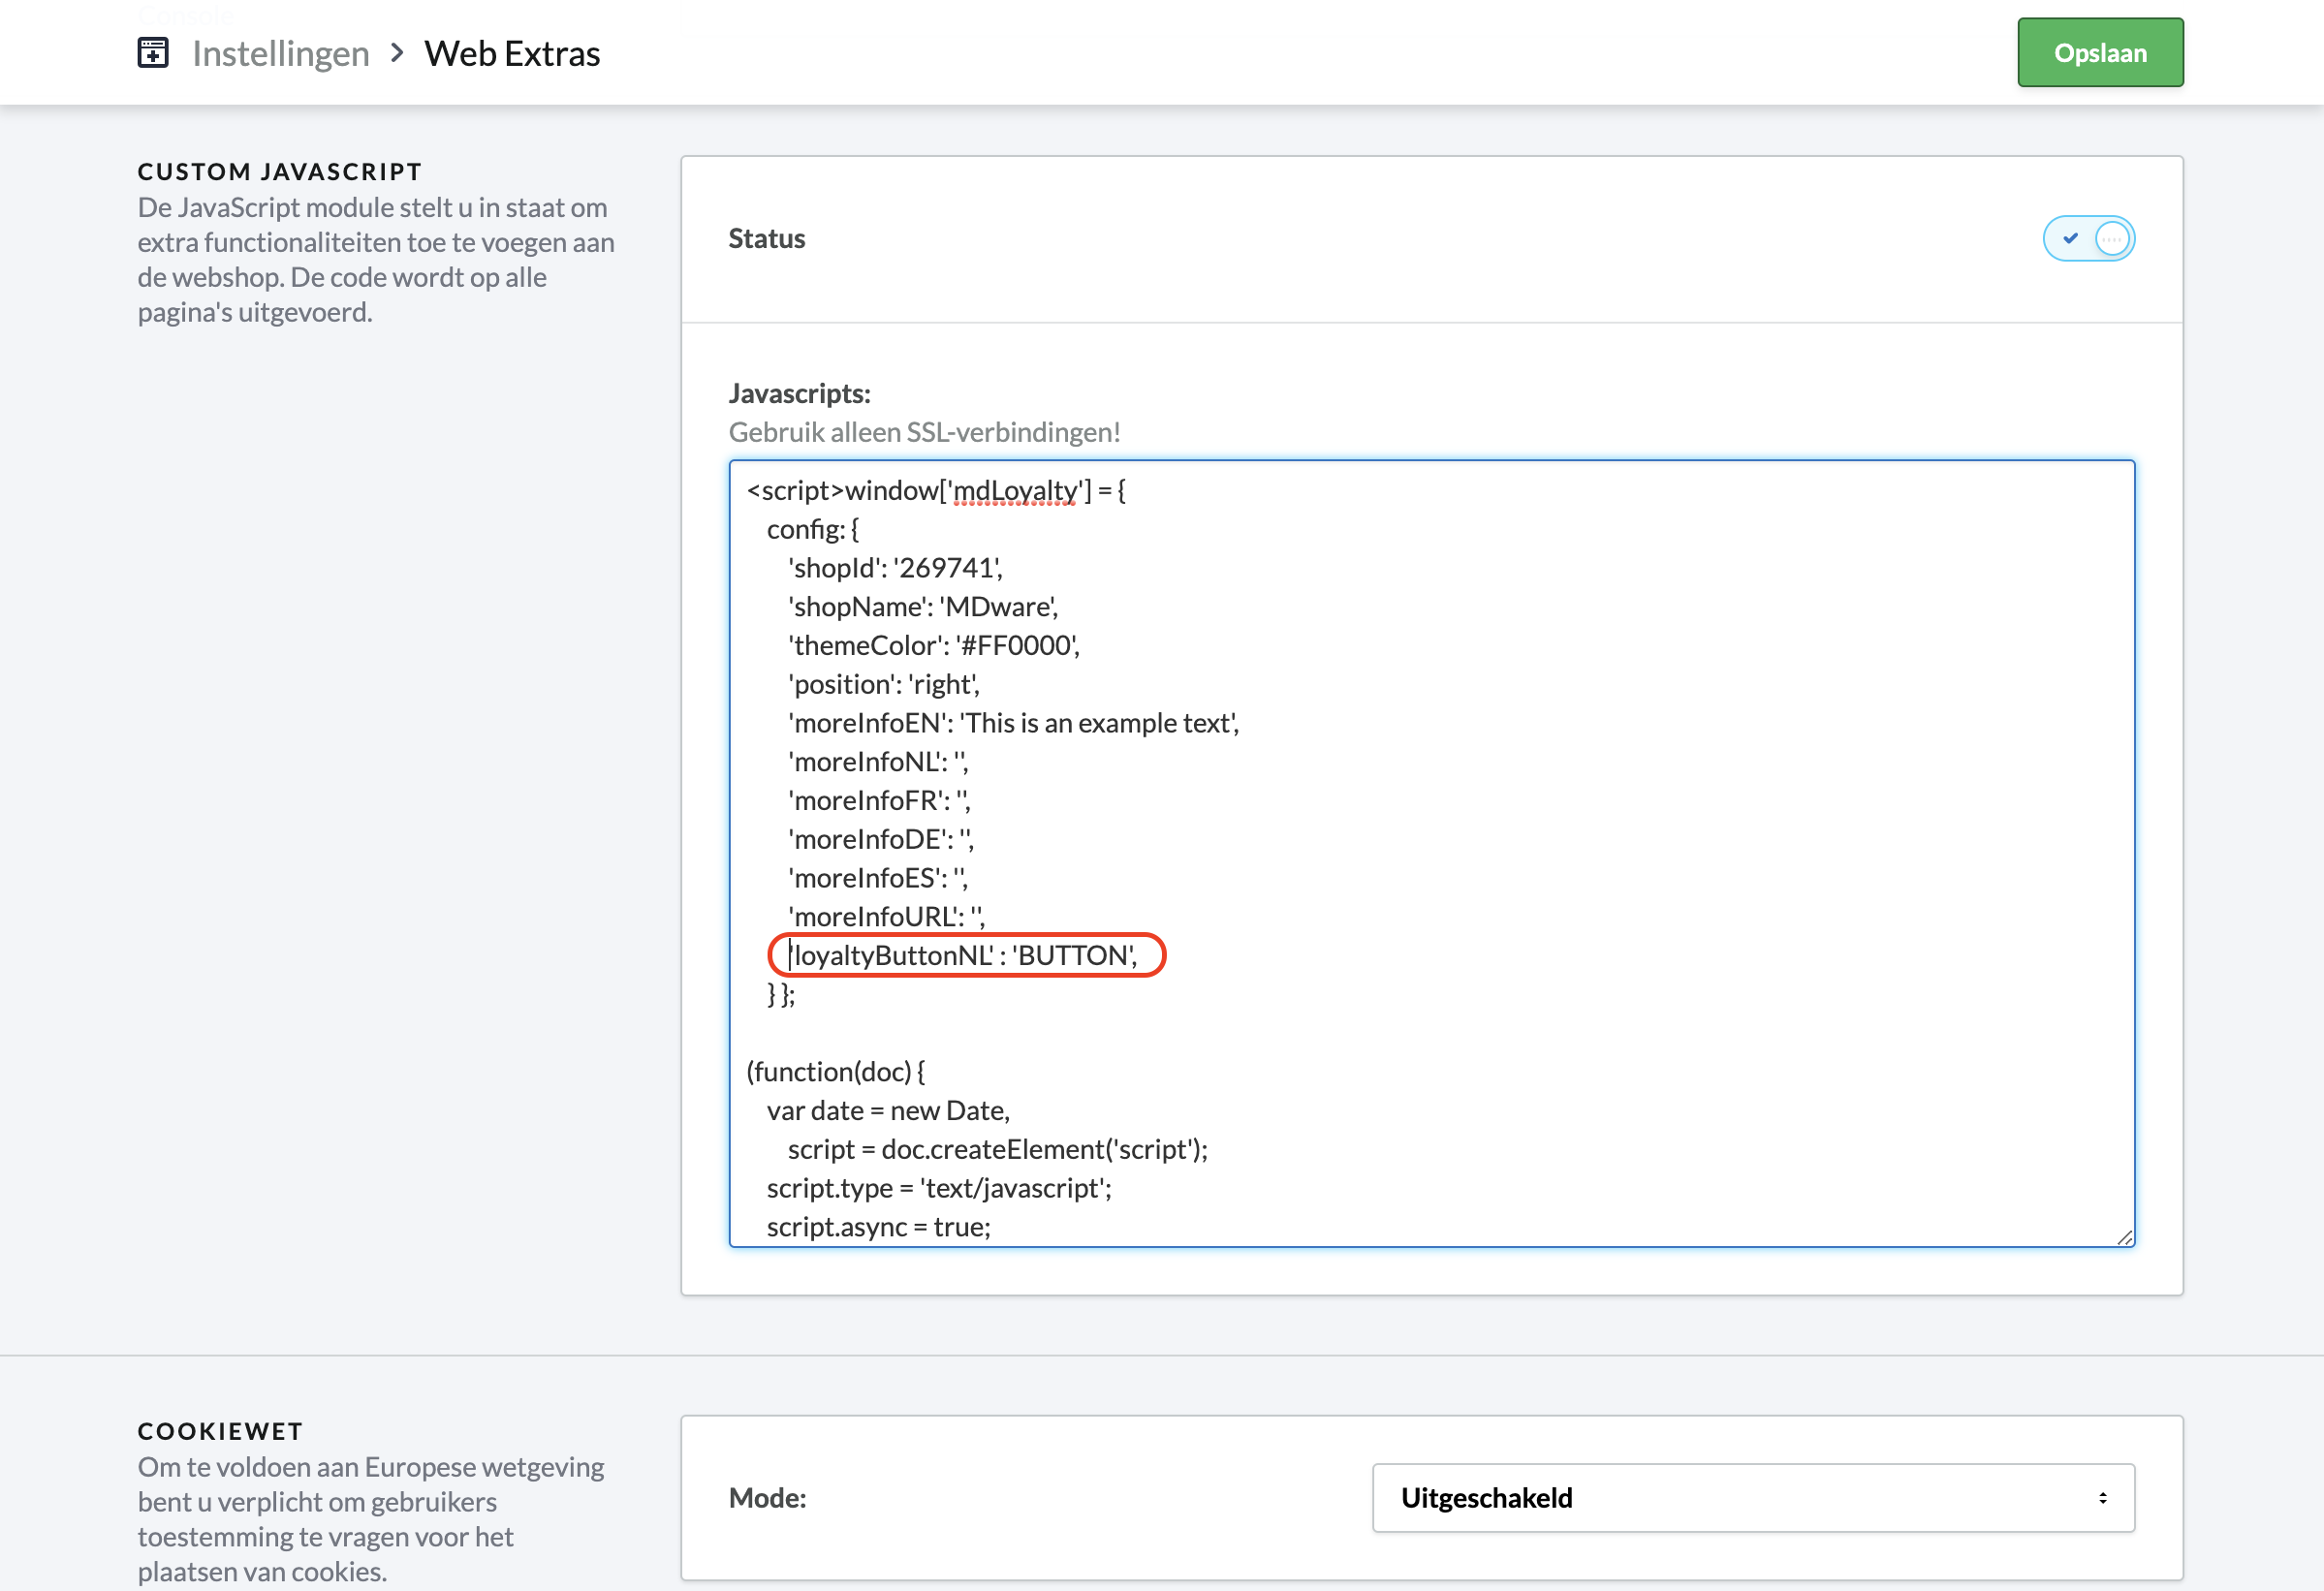This screenshot has width=2324, height=1591.
Task: Click the Gebruik alleen SSL-verbindingen hint
Action: click(925, 432)
